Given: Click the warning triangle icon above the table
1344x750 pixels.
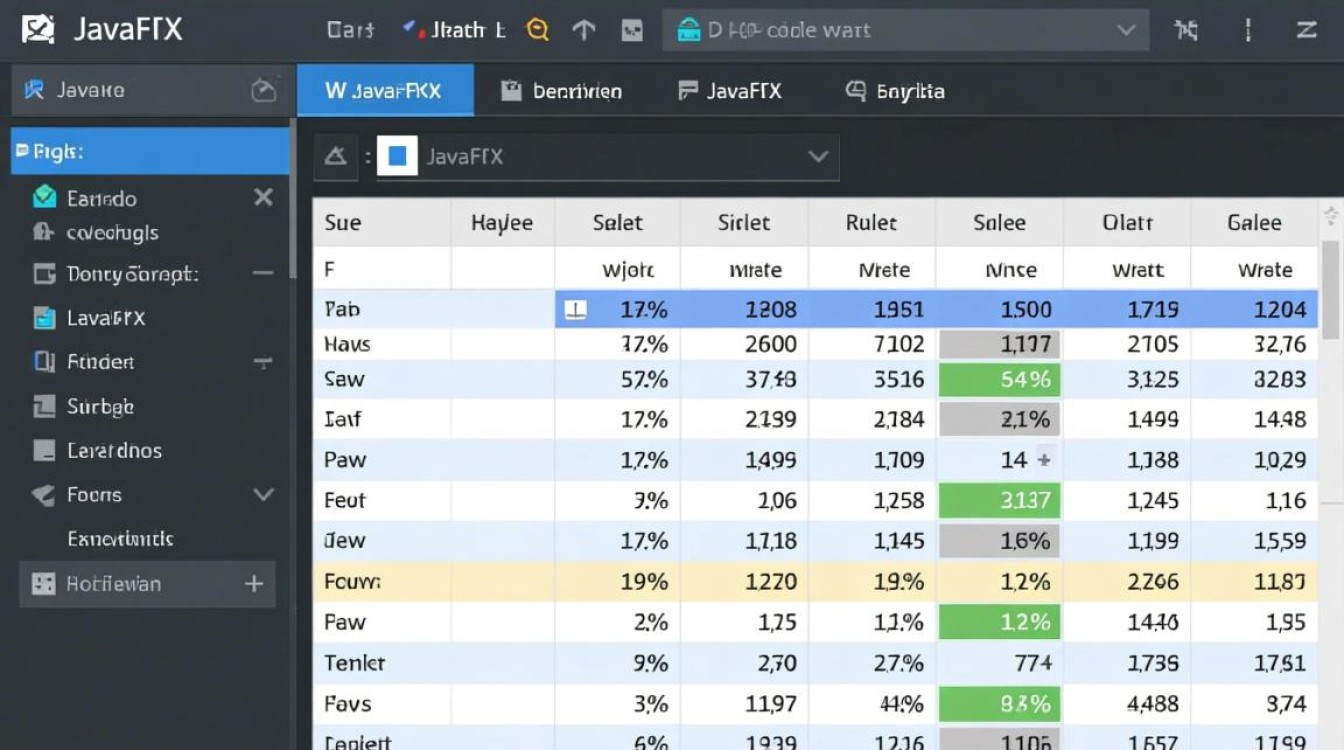Looking at the screenshot, I should pyautogui.click(x=335, y=156).
